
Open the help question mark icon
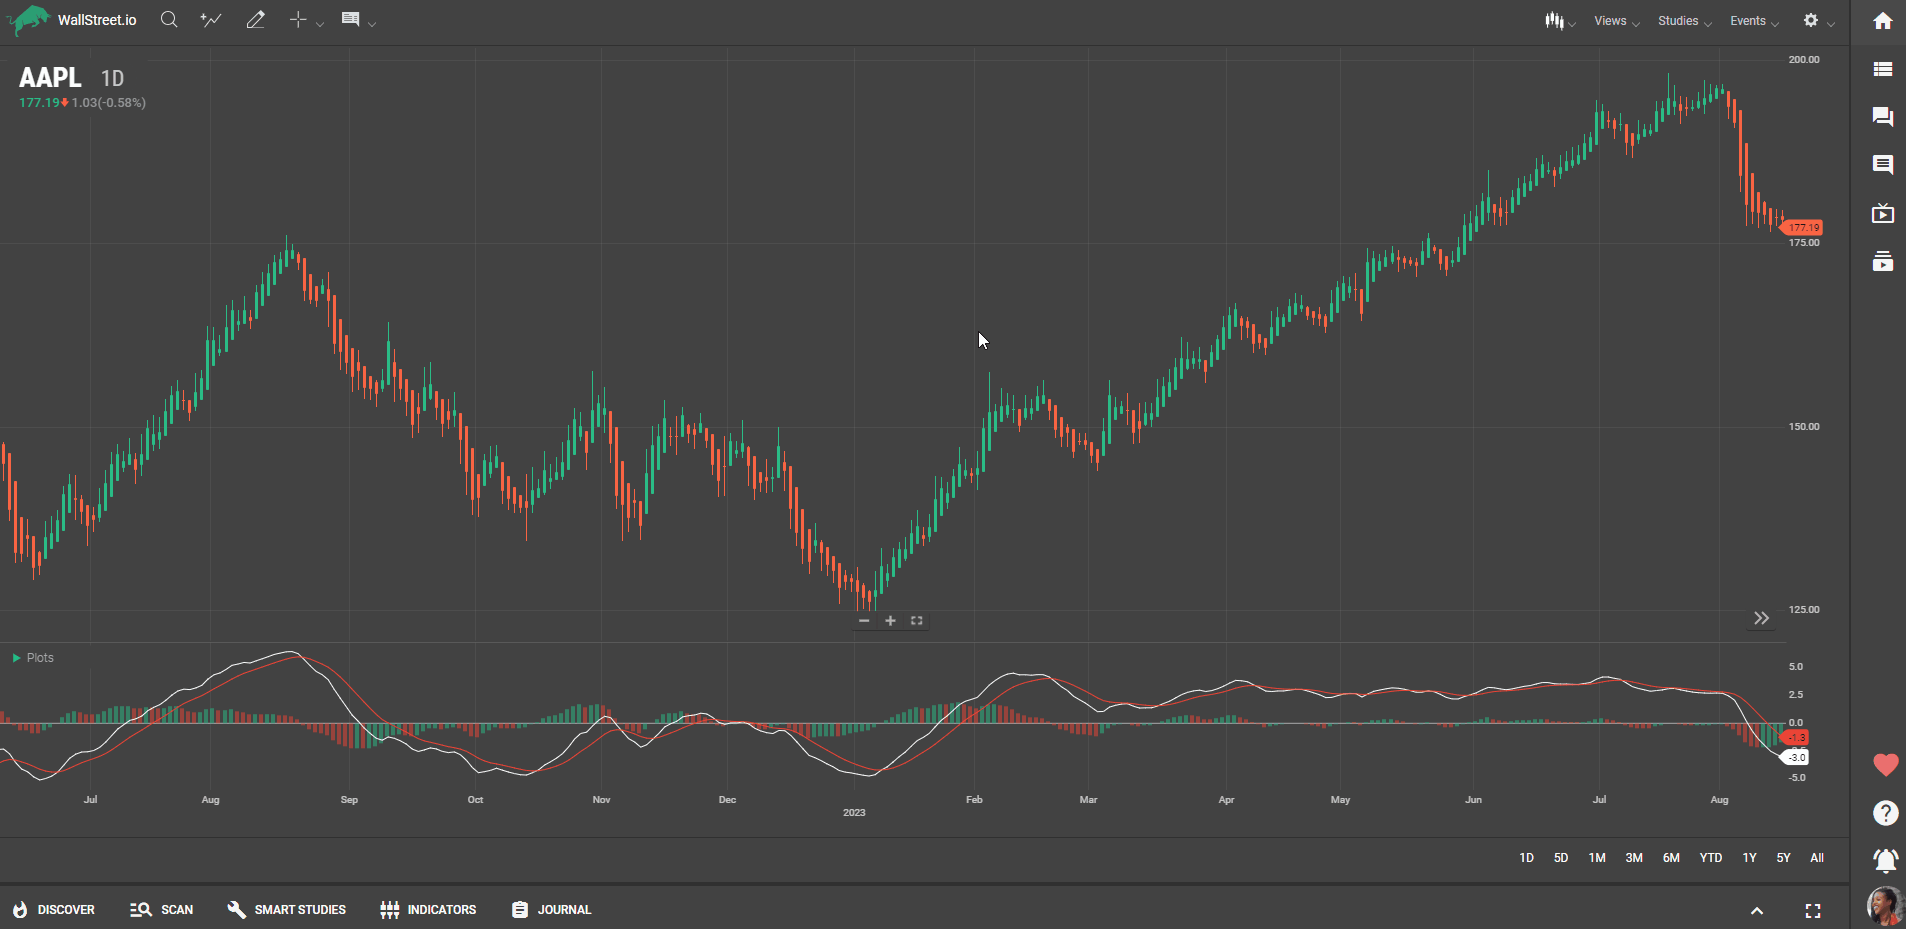pos(1885,813)
